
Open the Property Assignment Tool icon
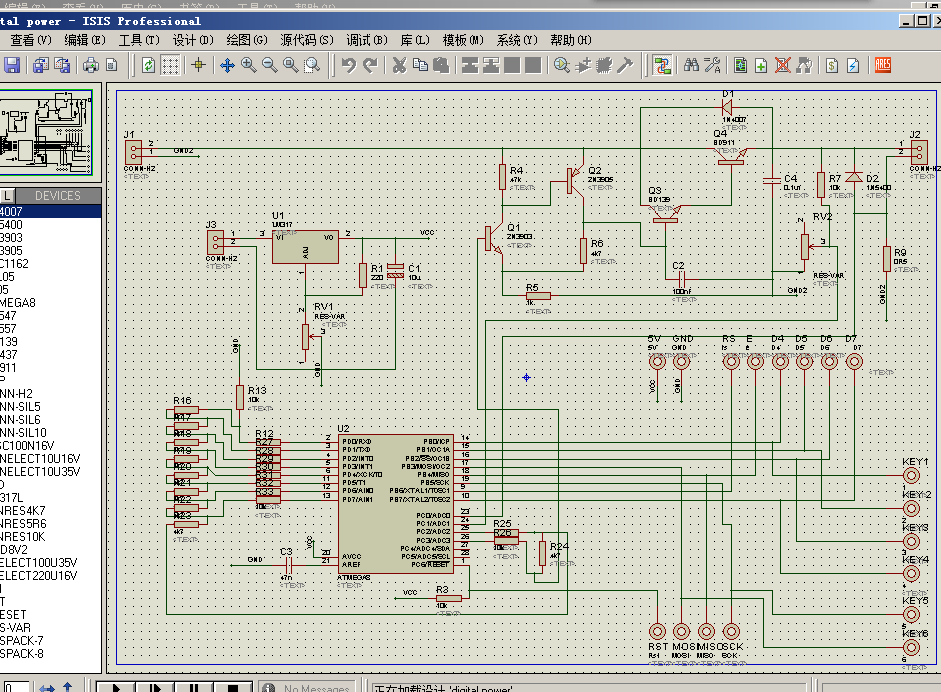click(712, 65)
